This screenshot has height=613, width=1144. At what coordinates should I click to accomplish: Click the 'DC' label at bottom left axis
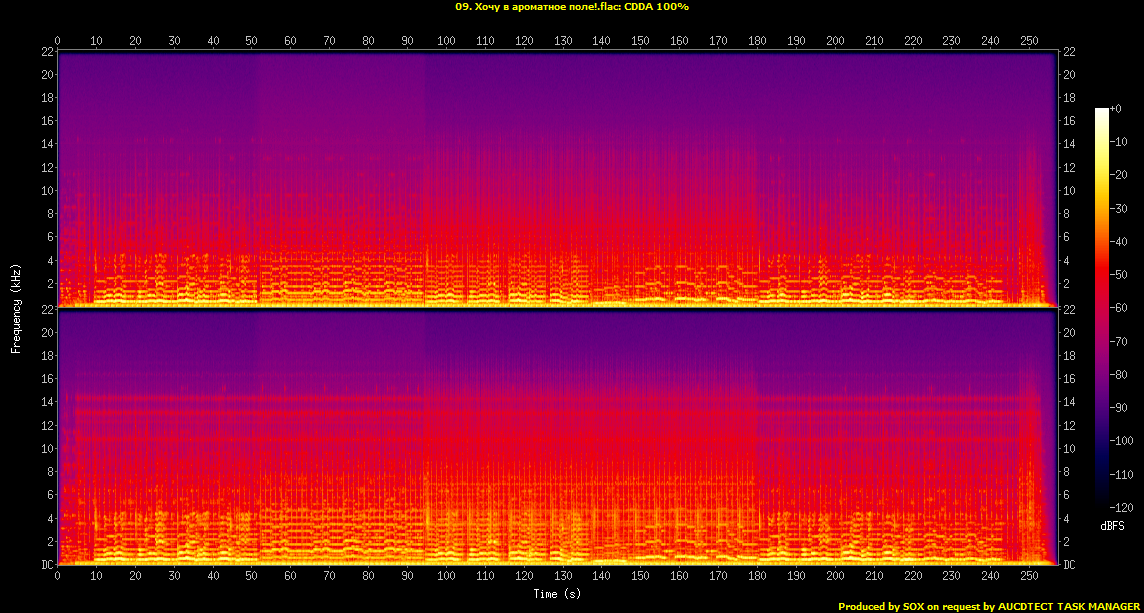click(x=46, y=565)
